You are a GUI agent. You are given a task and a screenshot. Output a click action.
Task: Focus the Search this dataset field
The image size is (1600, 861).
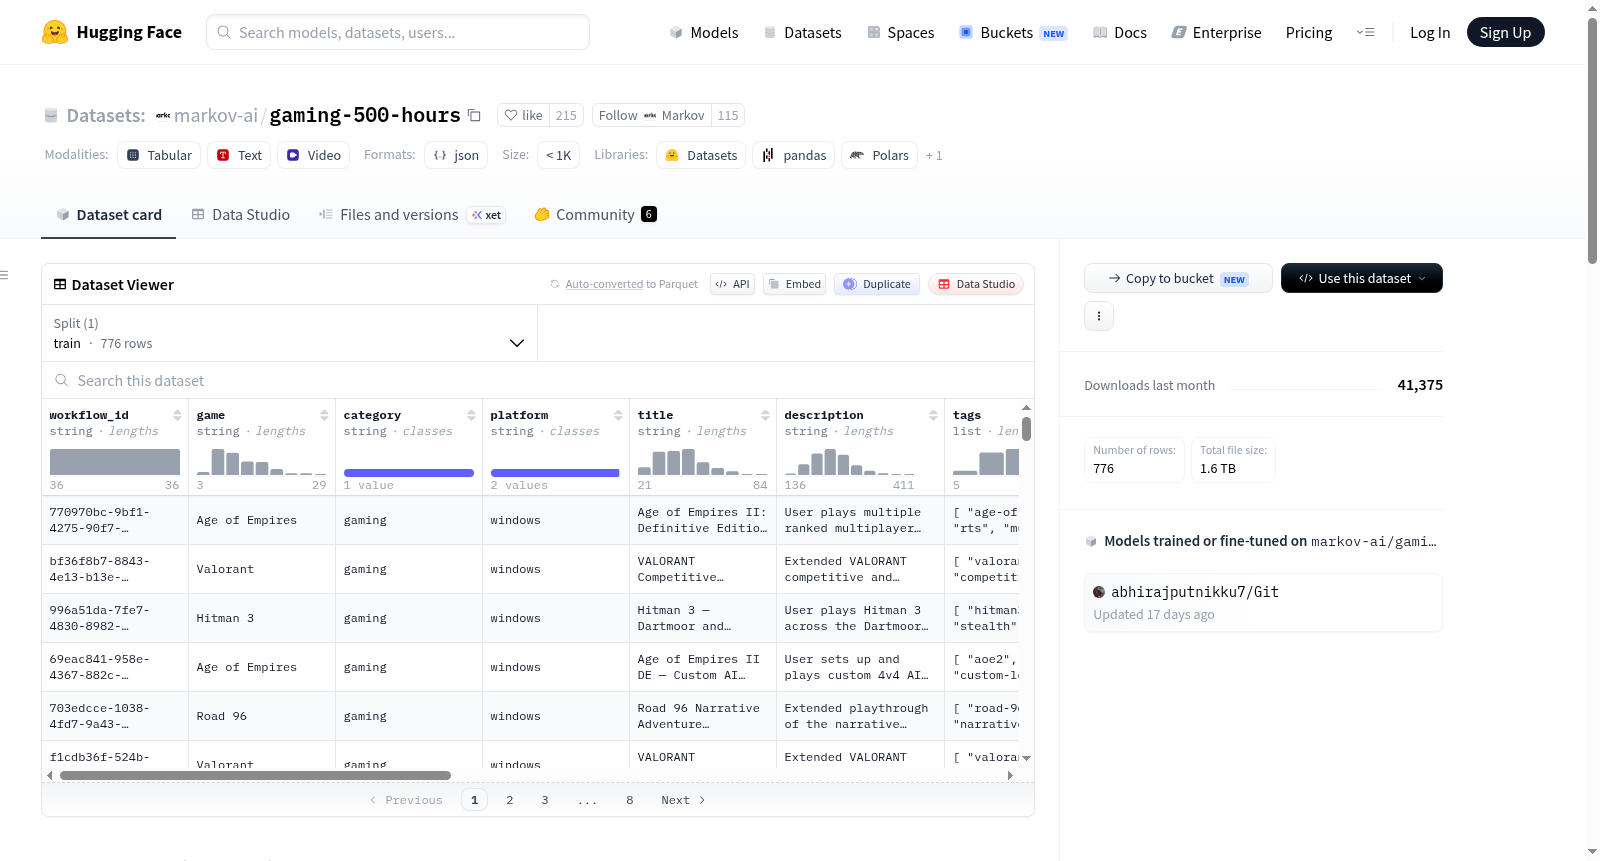click(538, 380)
